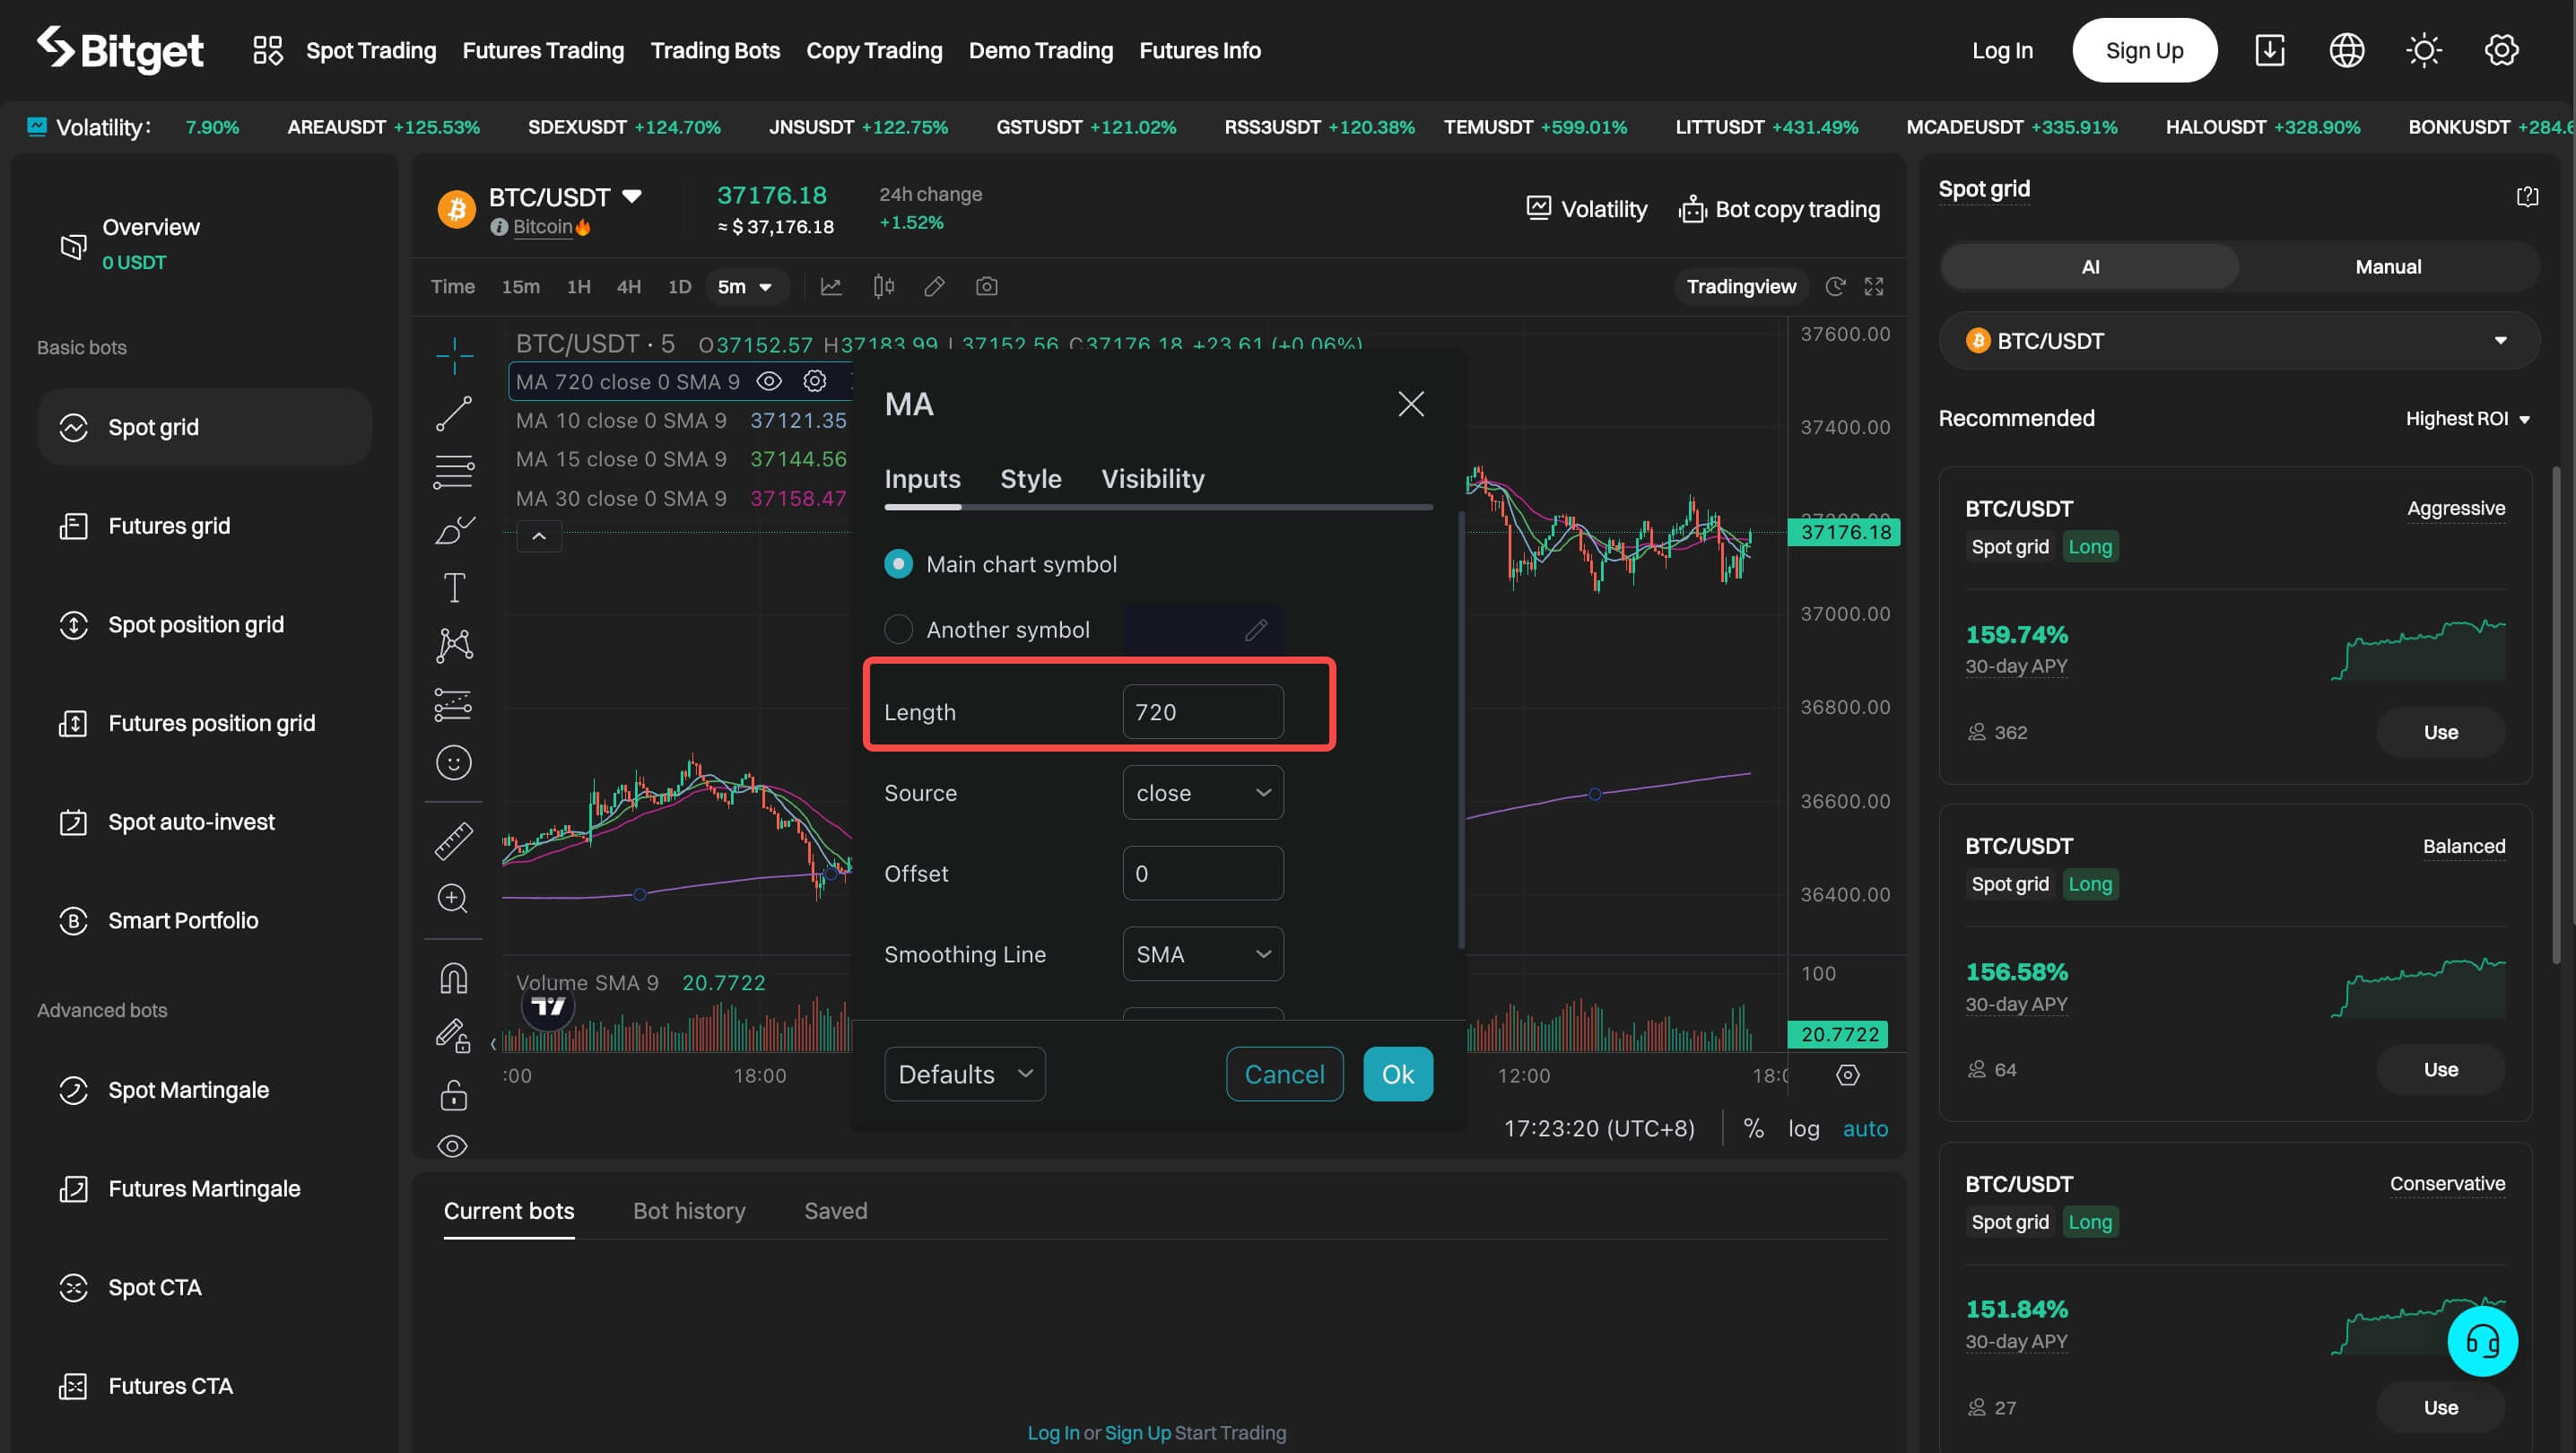The height and width of the screenshot is (1453, 2576).
Task: Click the Bitget globe/language icon
Action: click(x=2346, y=49)
